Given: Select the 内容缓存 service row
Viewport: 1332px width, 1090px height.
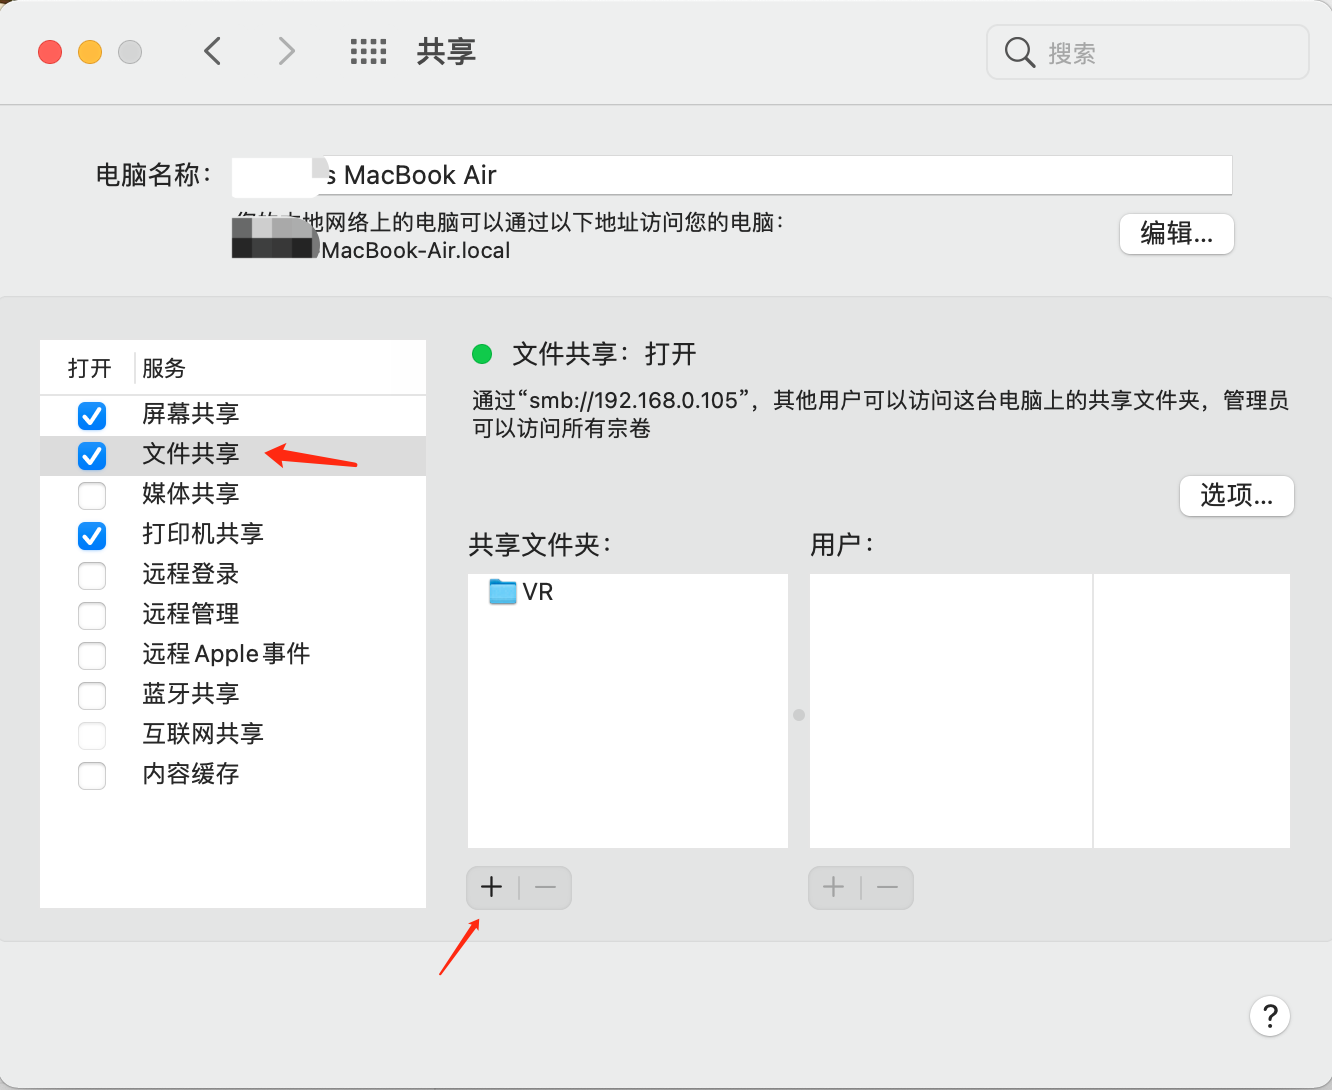Looking at the screenshot, I should (x=233, y=775).
